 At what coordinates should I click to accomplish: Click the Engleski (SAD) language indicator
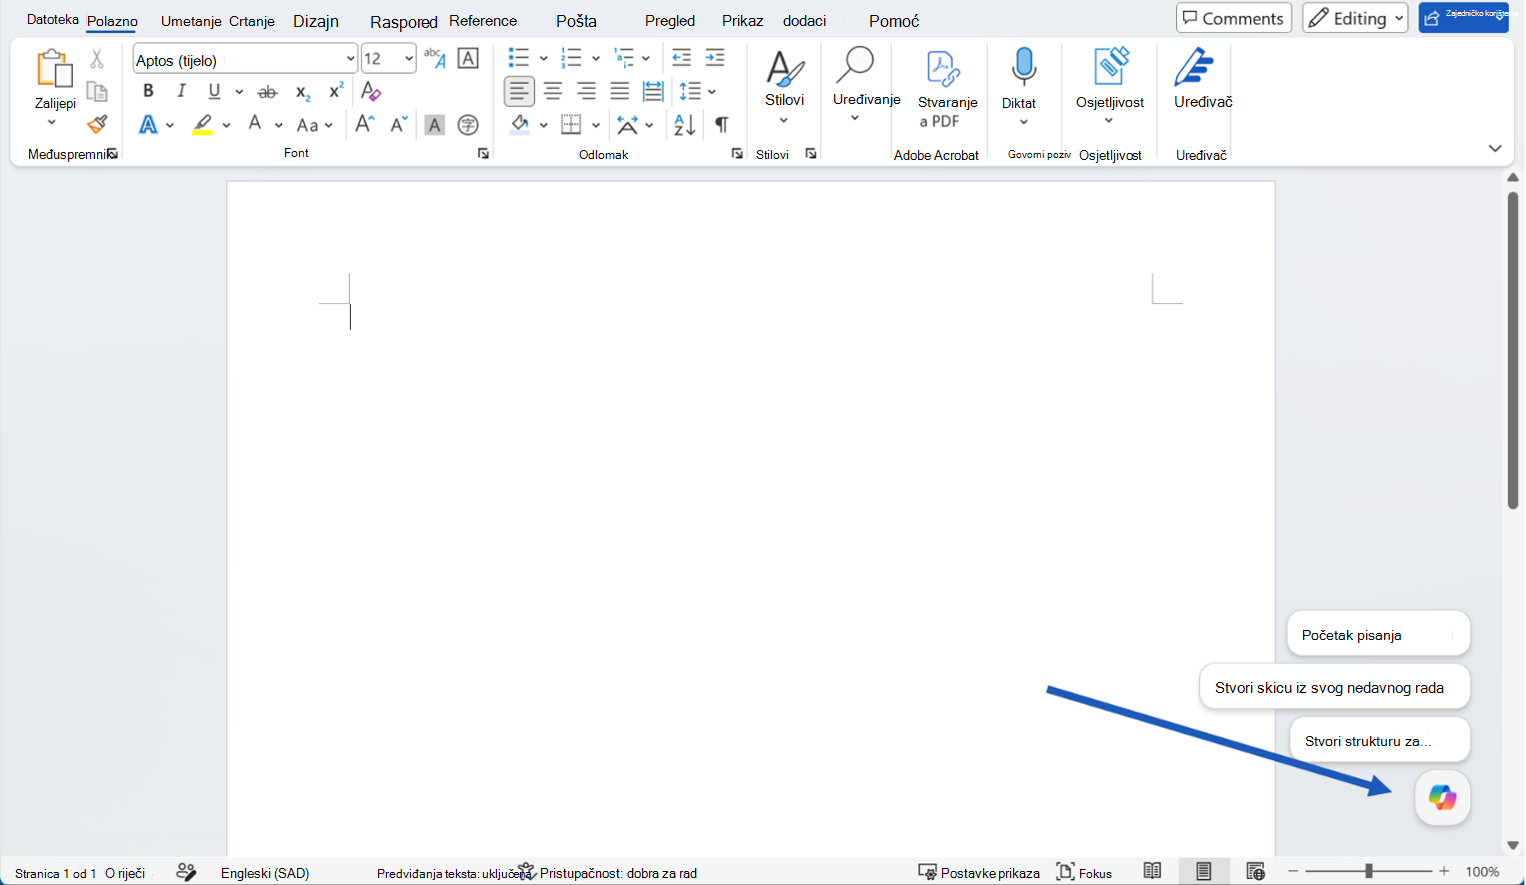pyautogui.click(x=265, y=873)
